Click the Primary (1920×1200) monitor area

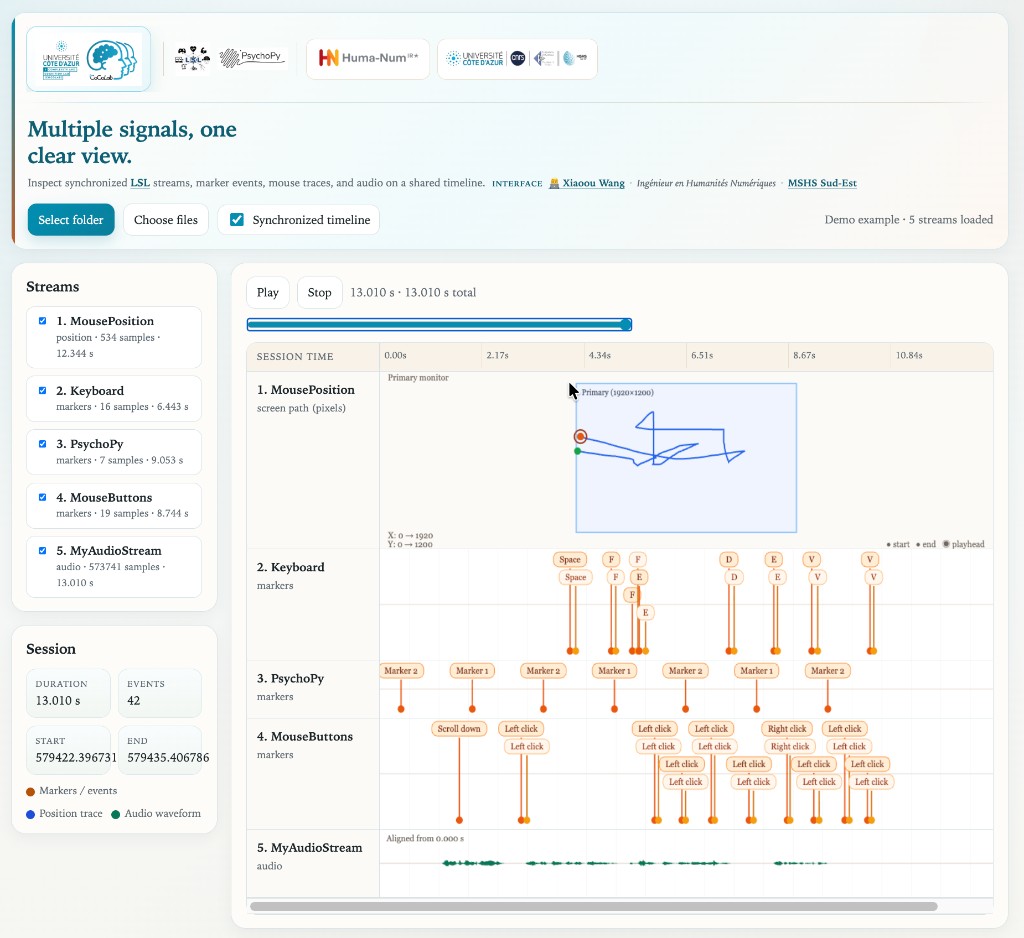686,458
